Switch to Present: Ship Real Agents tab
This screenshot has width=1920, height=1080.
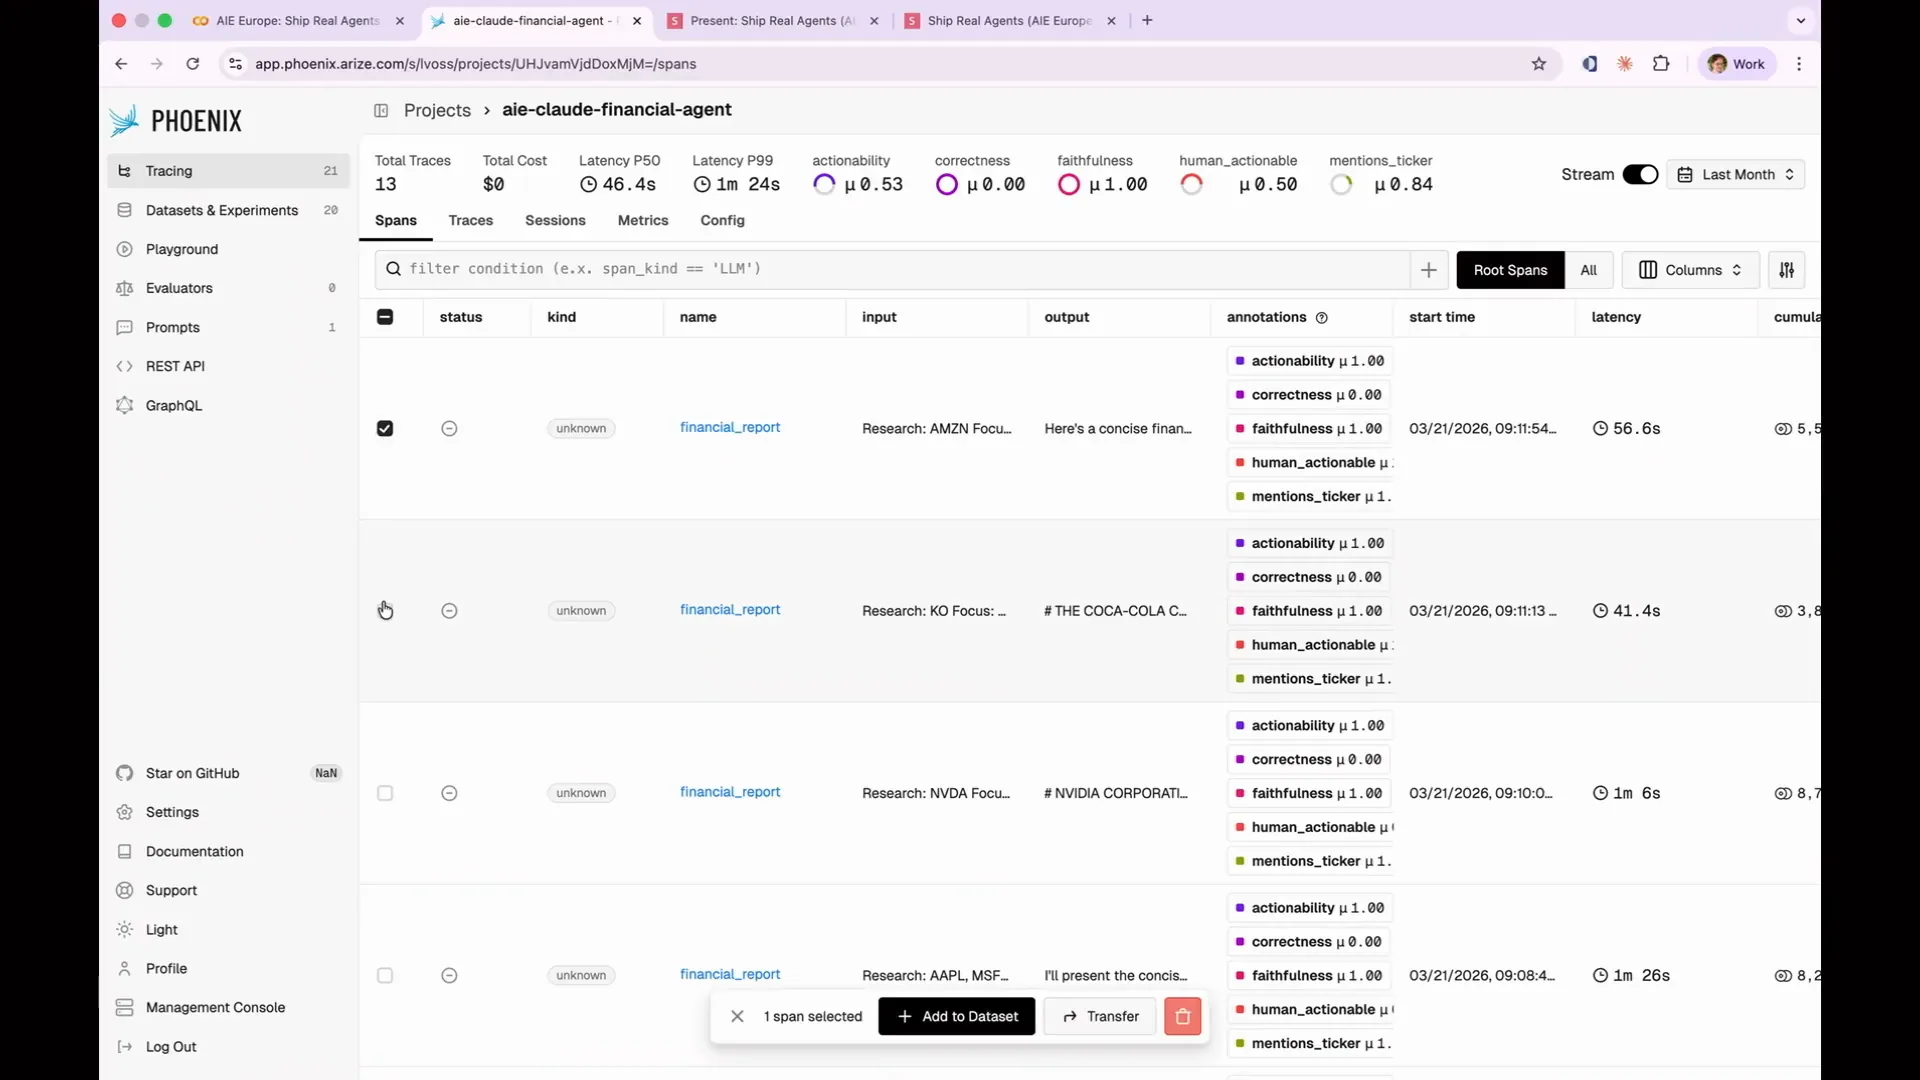[x=773, y=21]
